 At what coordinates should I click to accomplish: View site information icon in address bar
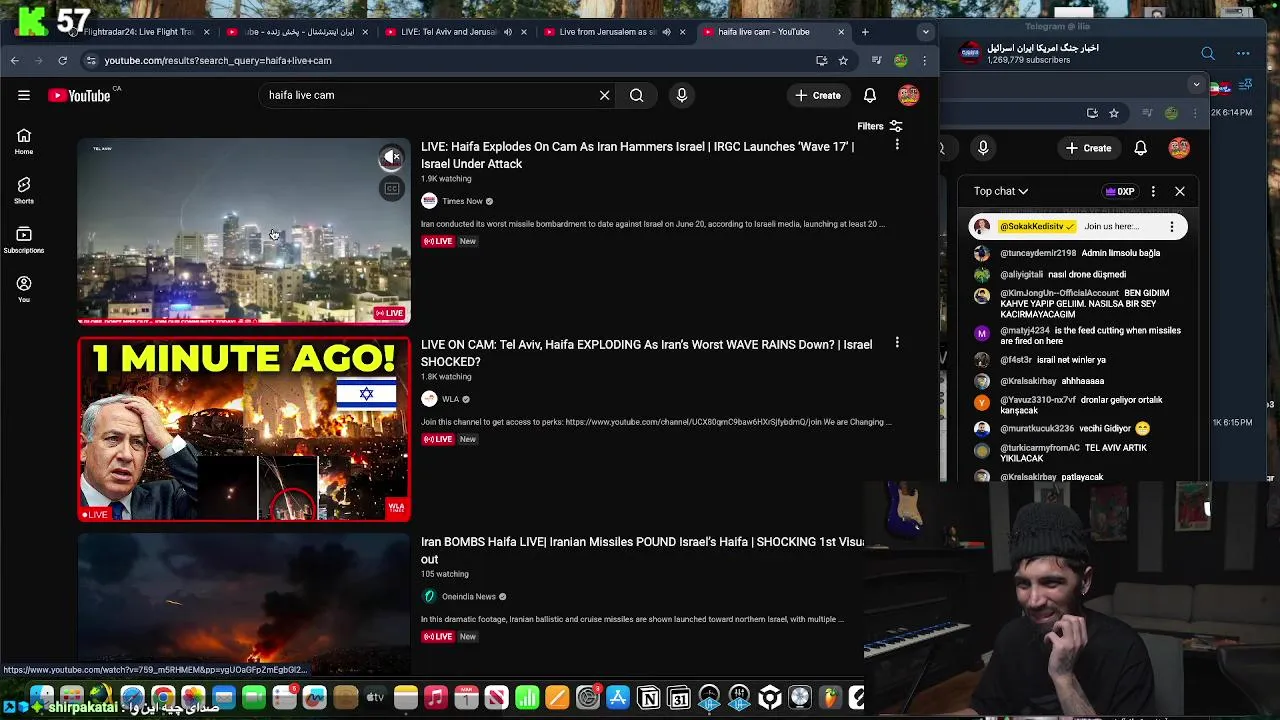[x=91, y=60]
